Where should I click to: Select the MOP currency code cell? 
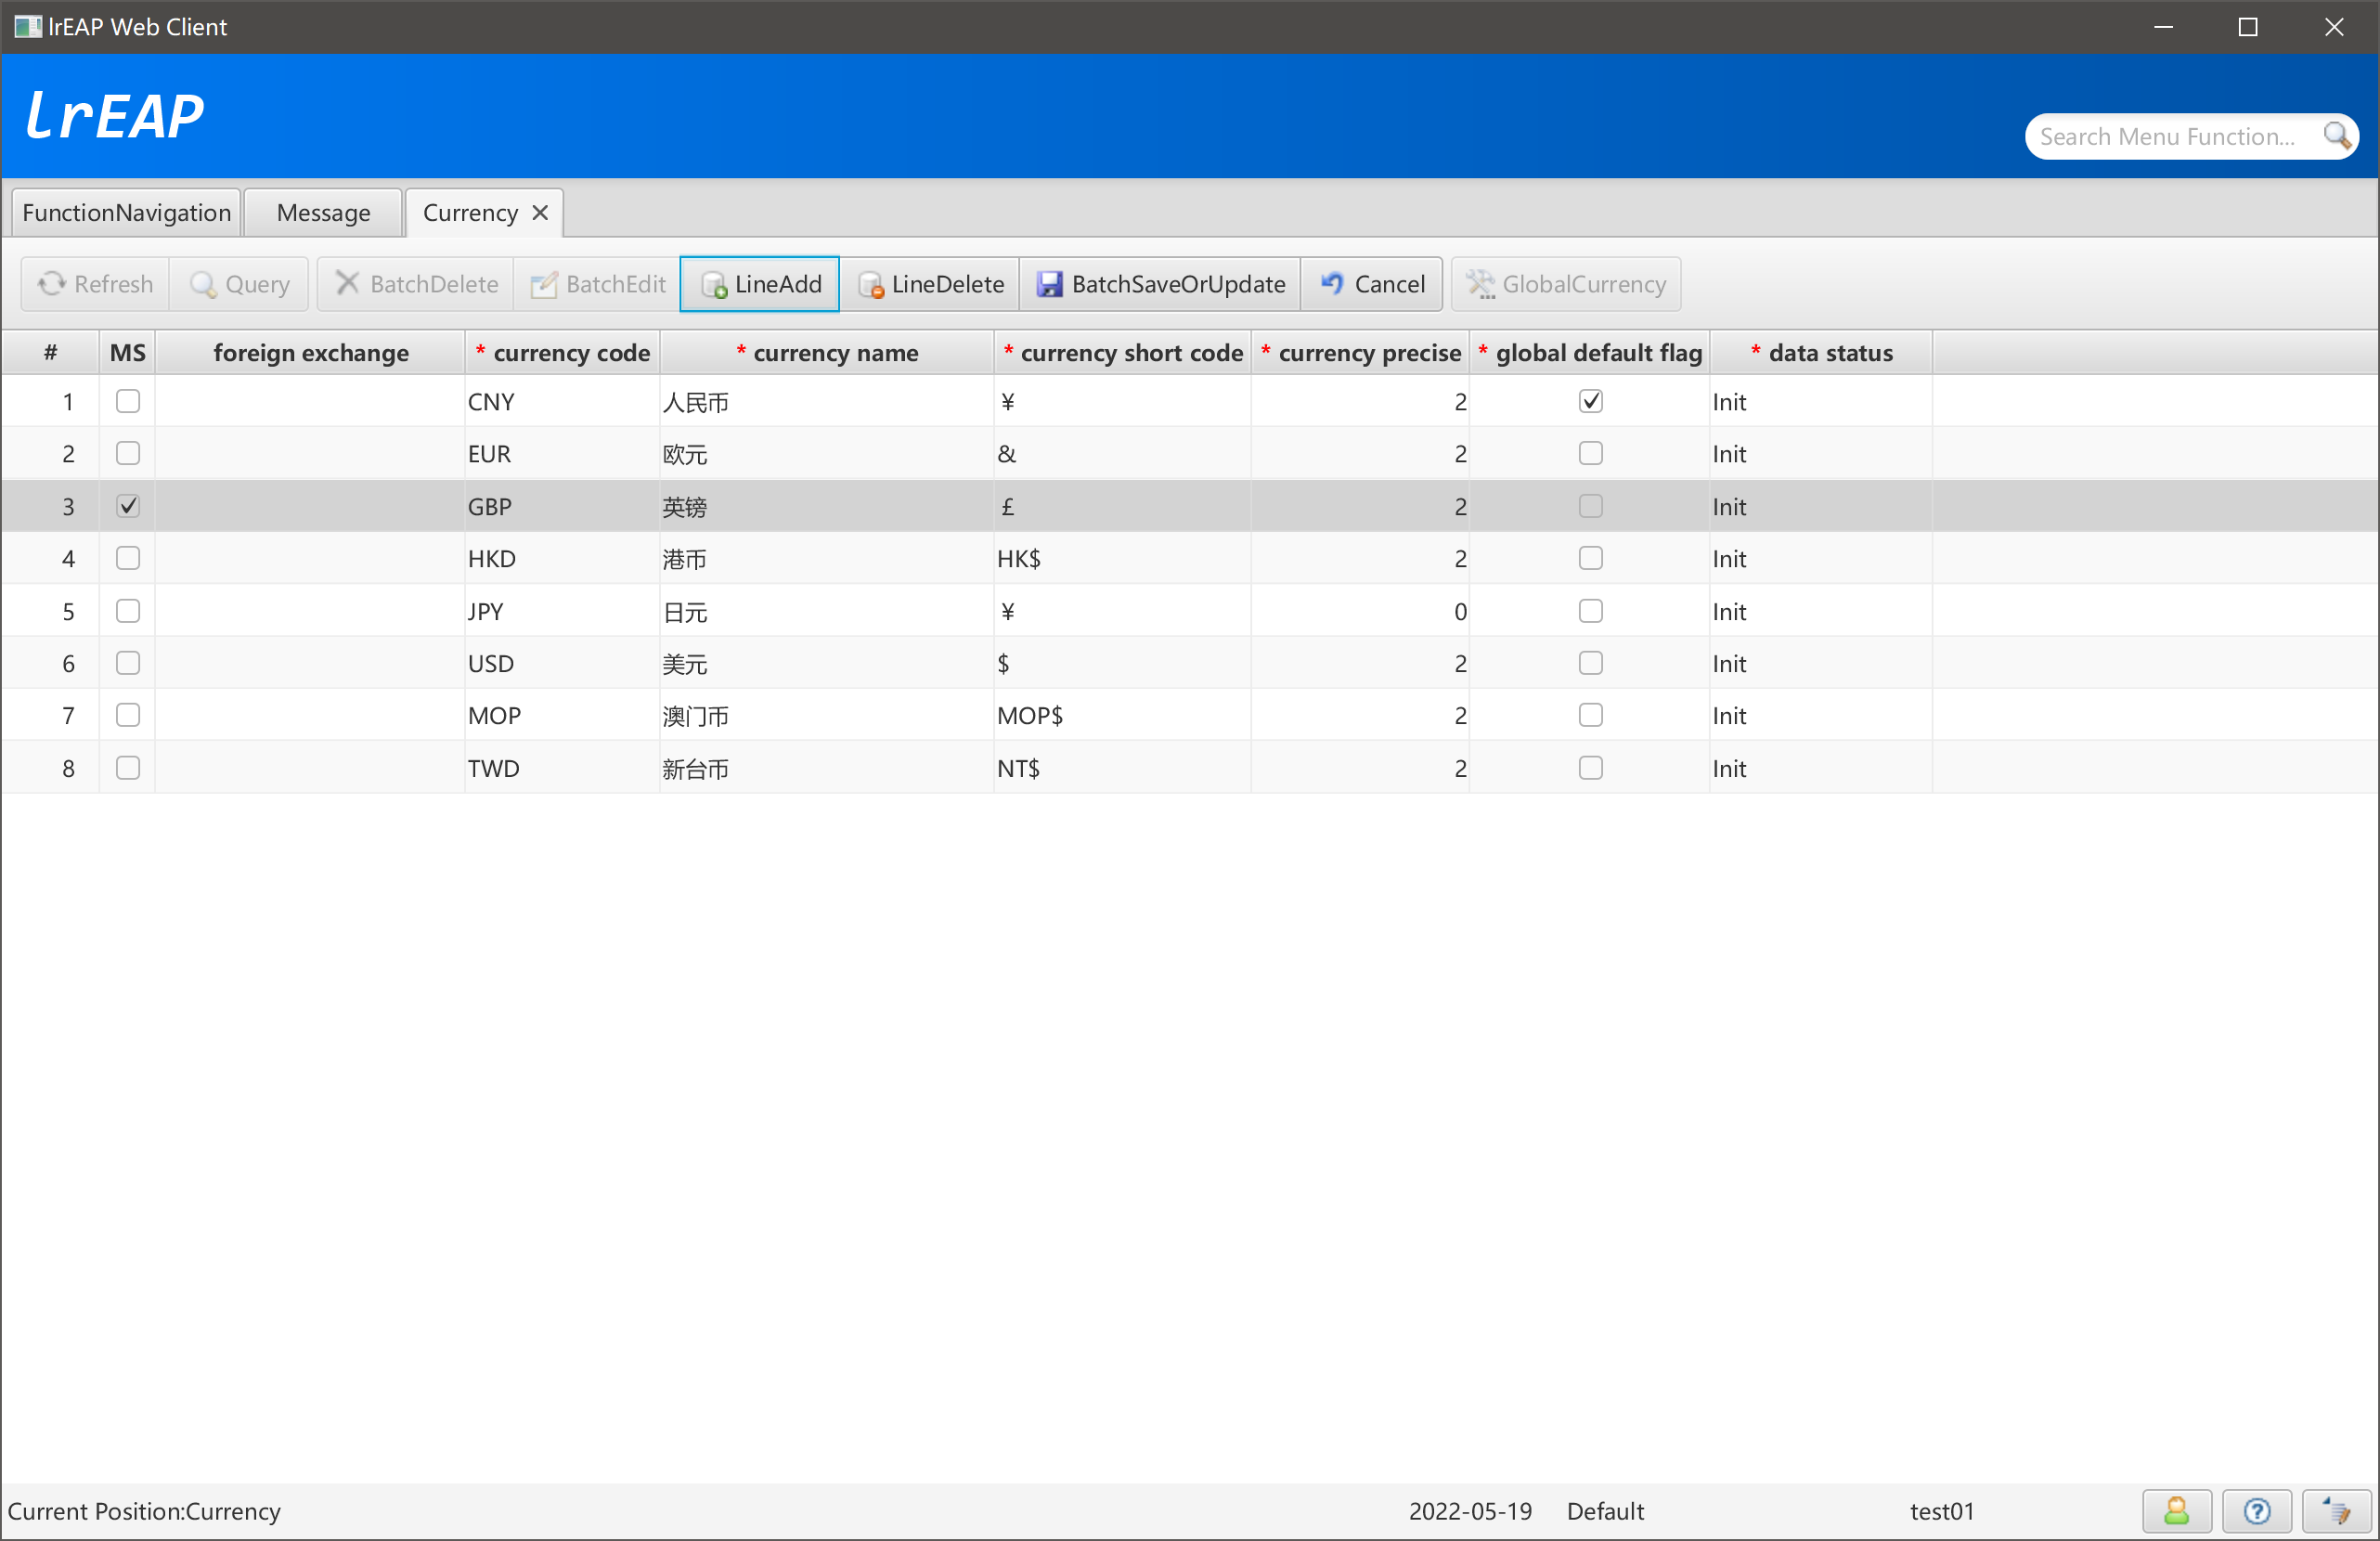562,716
